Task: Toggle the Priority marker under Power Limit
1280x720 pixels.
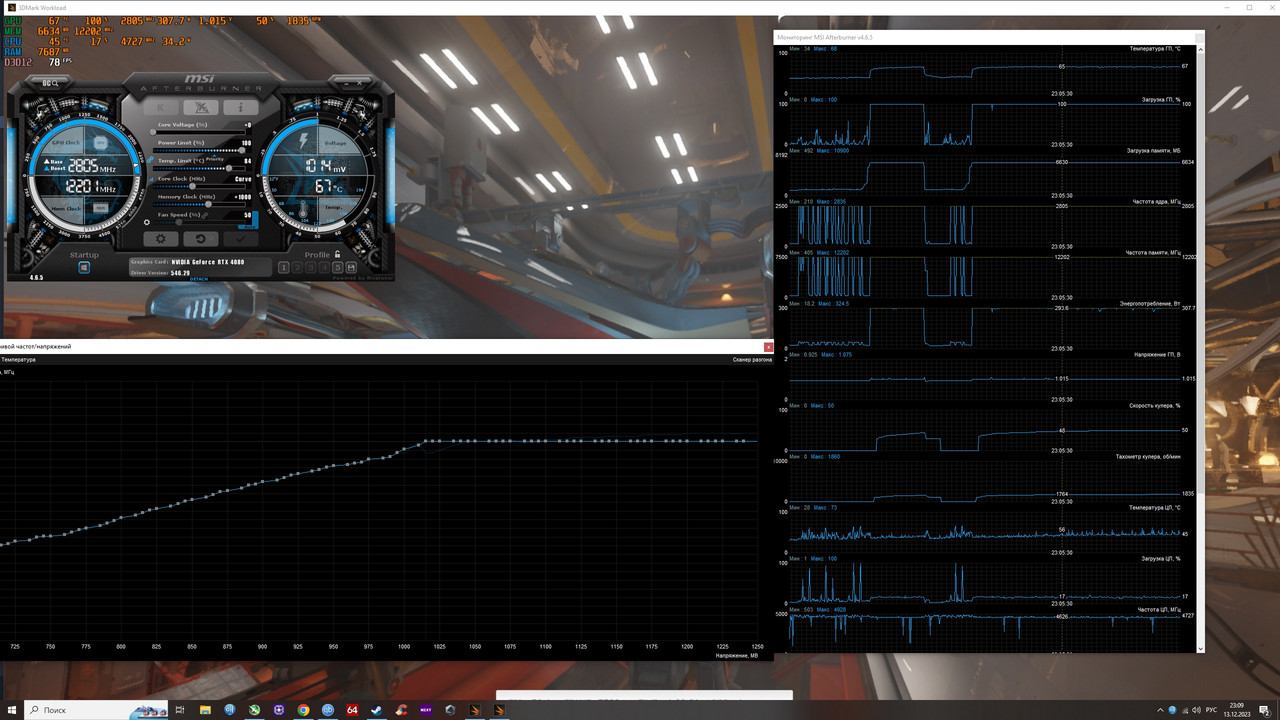Action: pyautogui.click(x=214, y=158)
